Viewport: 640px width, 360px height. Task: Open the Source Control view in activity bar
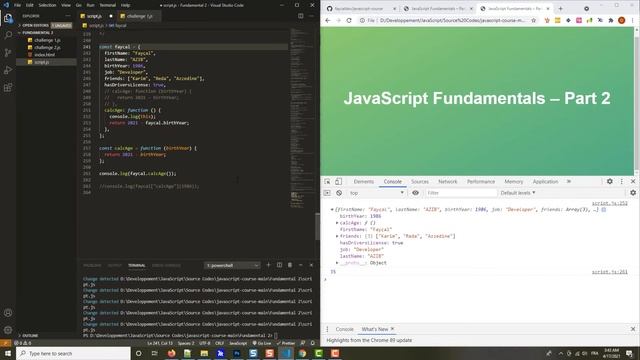coord(8,53)
